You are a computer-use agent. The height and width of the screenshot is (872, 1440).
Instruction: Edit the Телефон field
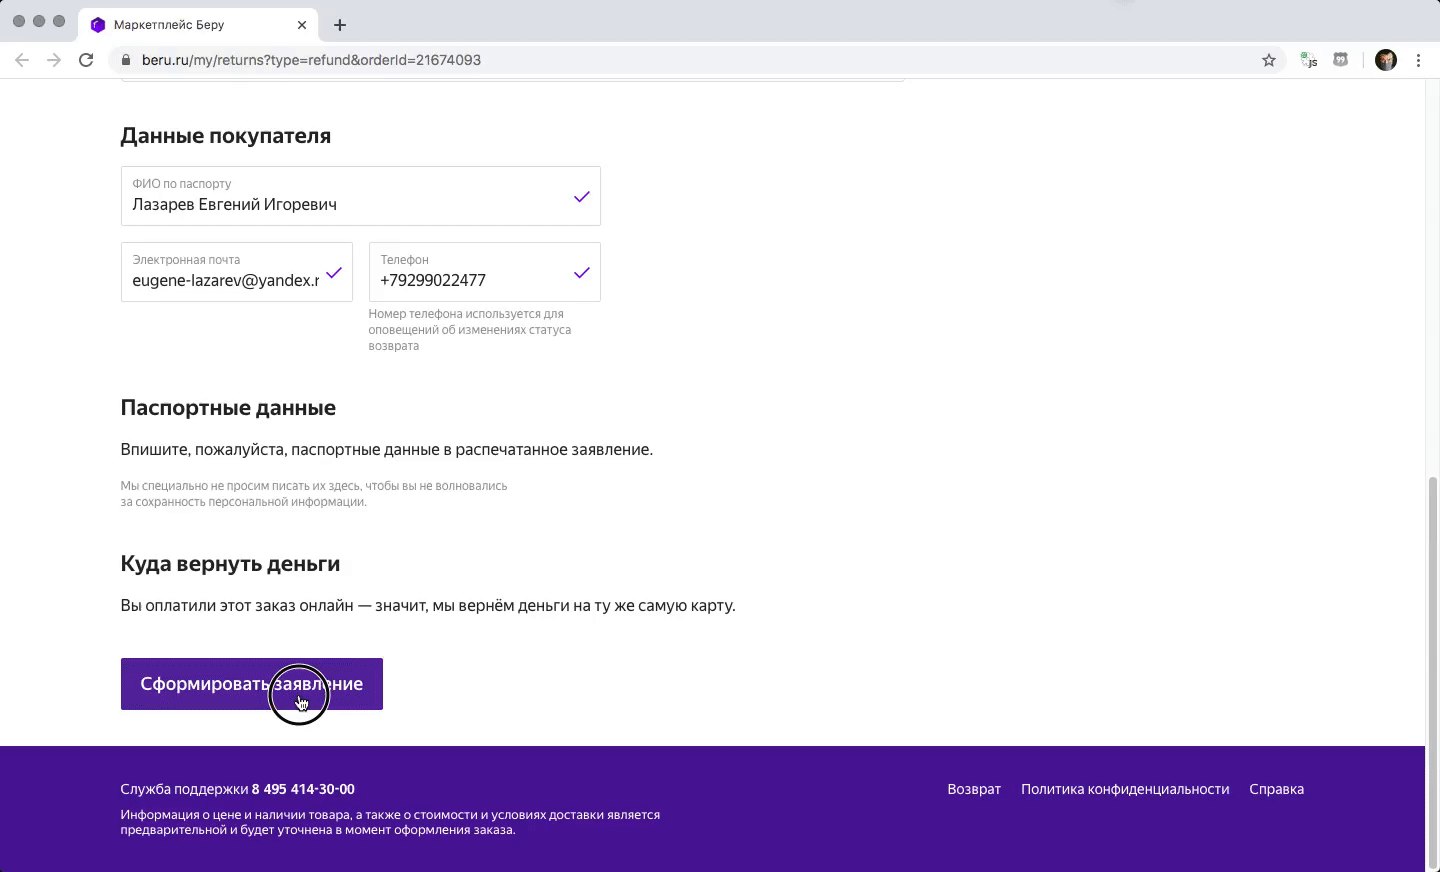pos(485,272)
